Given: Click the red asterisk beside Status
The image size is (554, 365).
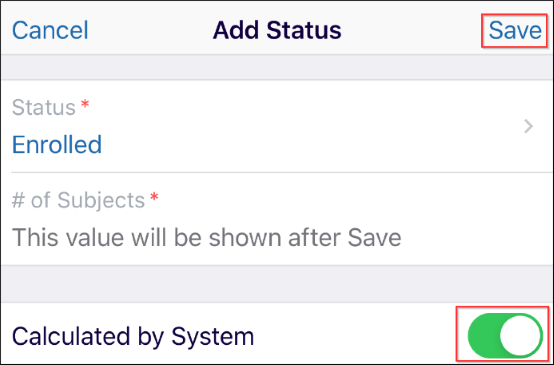Looking at the screenshot, I should (85, 105).
